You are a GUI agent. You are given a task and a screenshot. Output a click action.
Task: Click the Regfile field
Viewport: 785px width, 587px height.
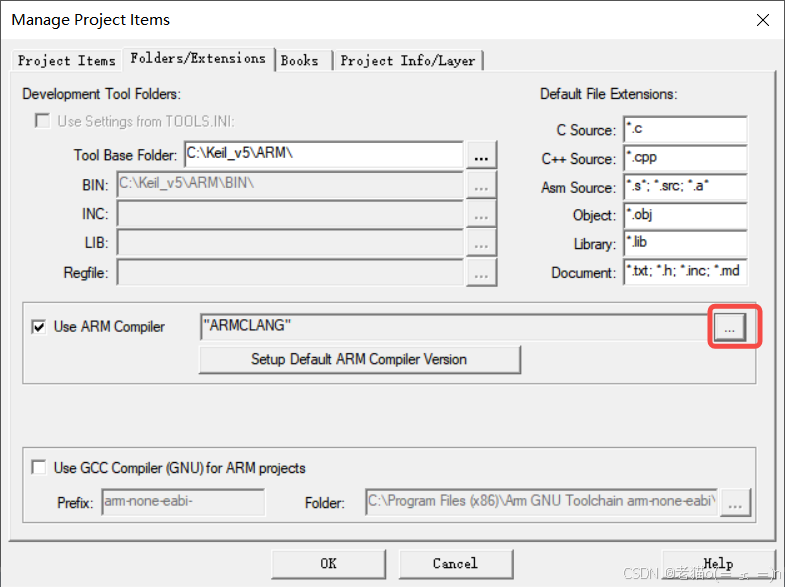point(290,272)
